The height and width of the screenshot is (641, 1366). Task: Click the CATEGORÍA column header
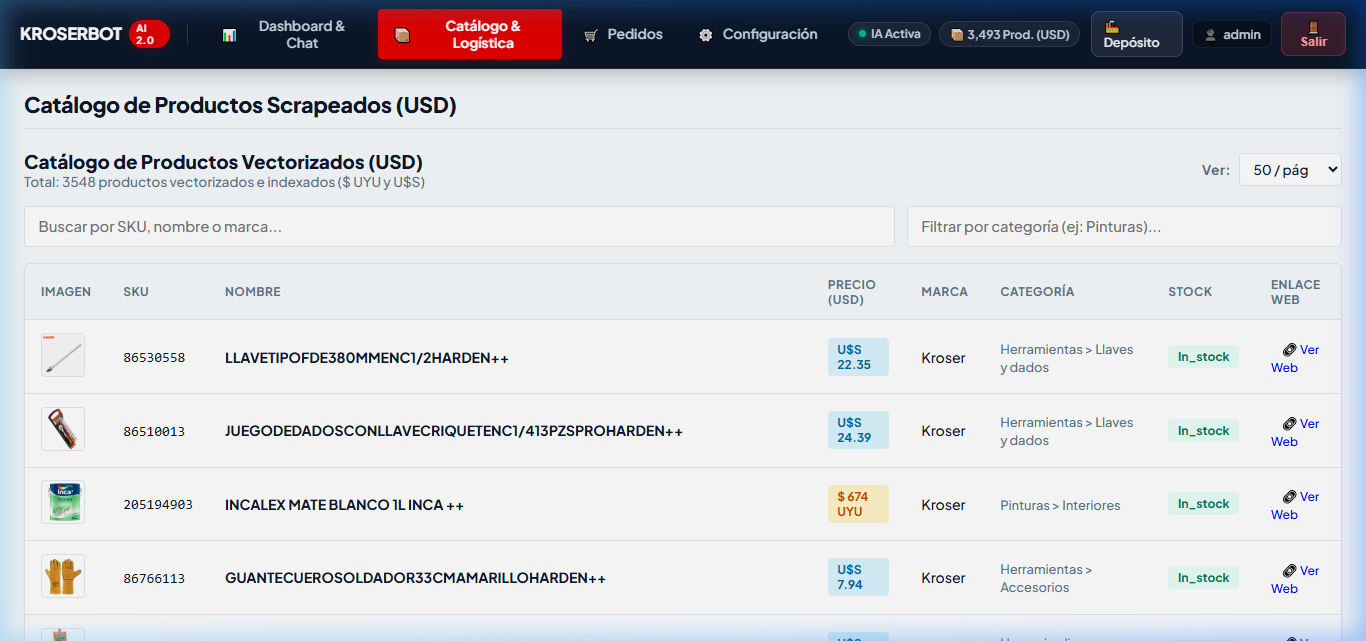[x=1037, y=292]
